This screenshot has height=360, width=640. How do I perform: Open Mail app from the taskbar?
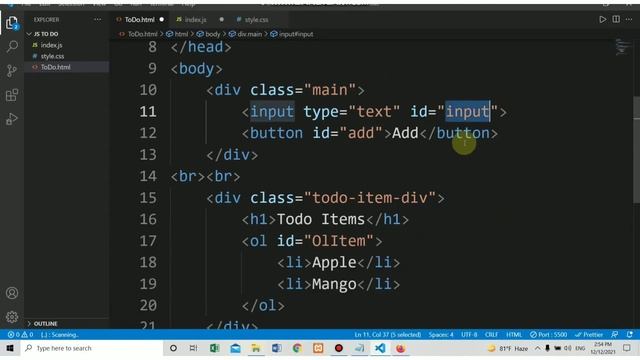(x=235, y=348)
